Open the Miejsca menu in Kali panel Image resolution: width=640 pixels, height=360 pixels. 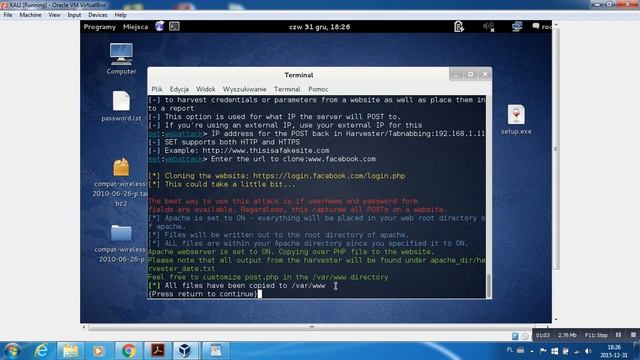(136, 27)
